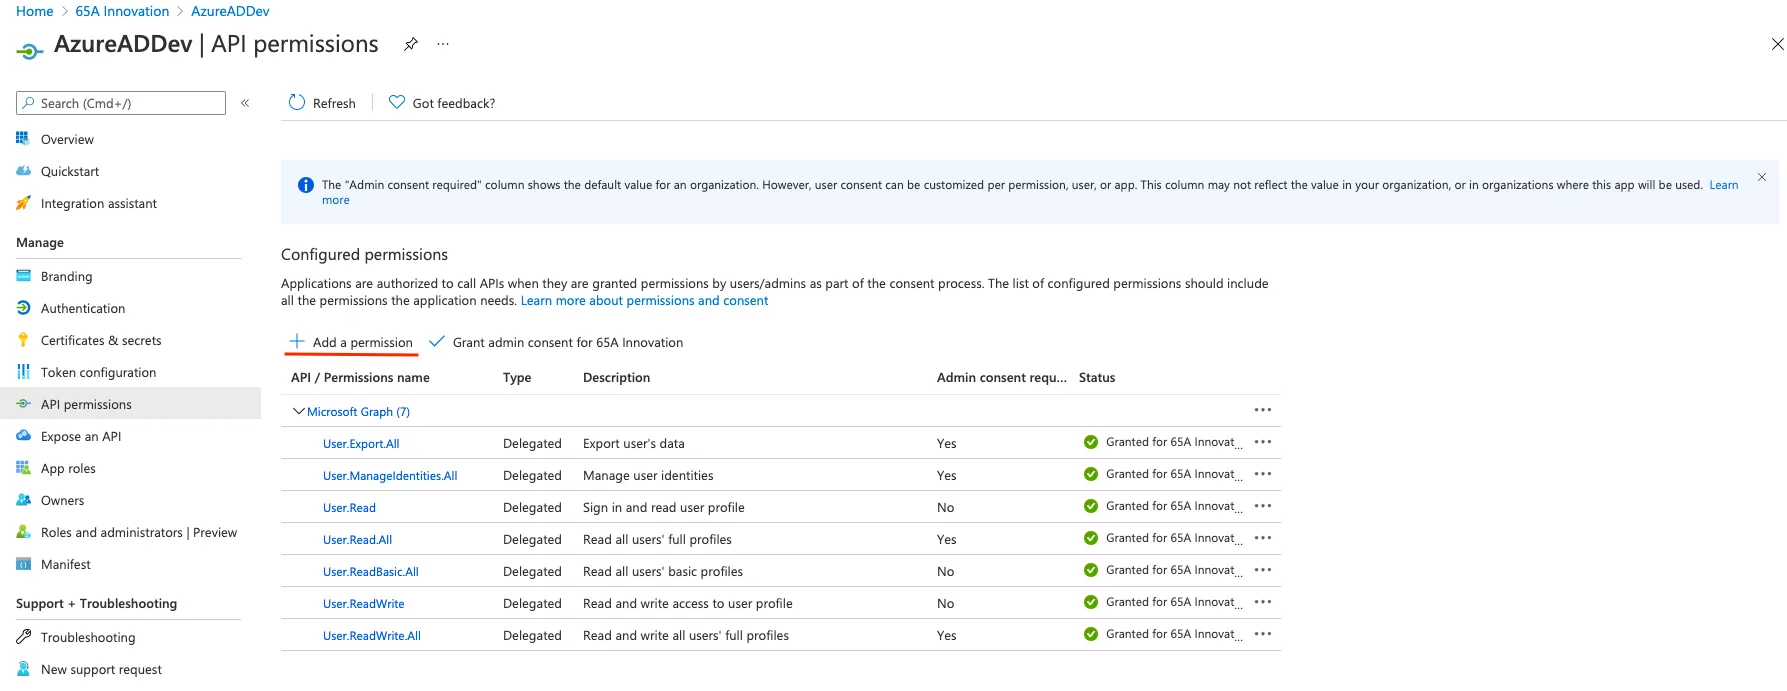Screen dimensions: 1787x691
Task: Collapse the Microsoft Graph (7) group
Action: point(298,411)
